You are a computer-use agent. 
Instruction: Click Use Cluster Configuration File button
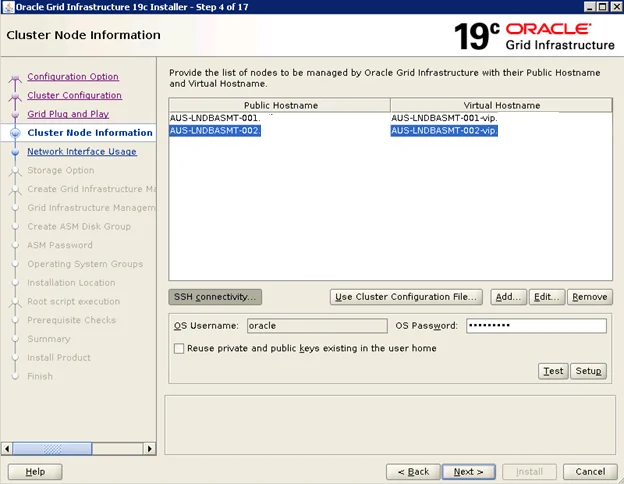pos(406,297)
